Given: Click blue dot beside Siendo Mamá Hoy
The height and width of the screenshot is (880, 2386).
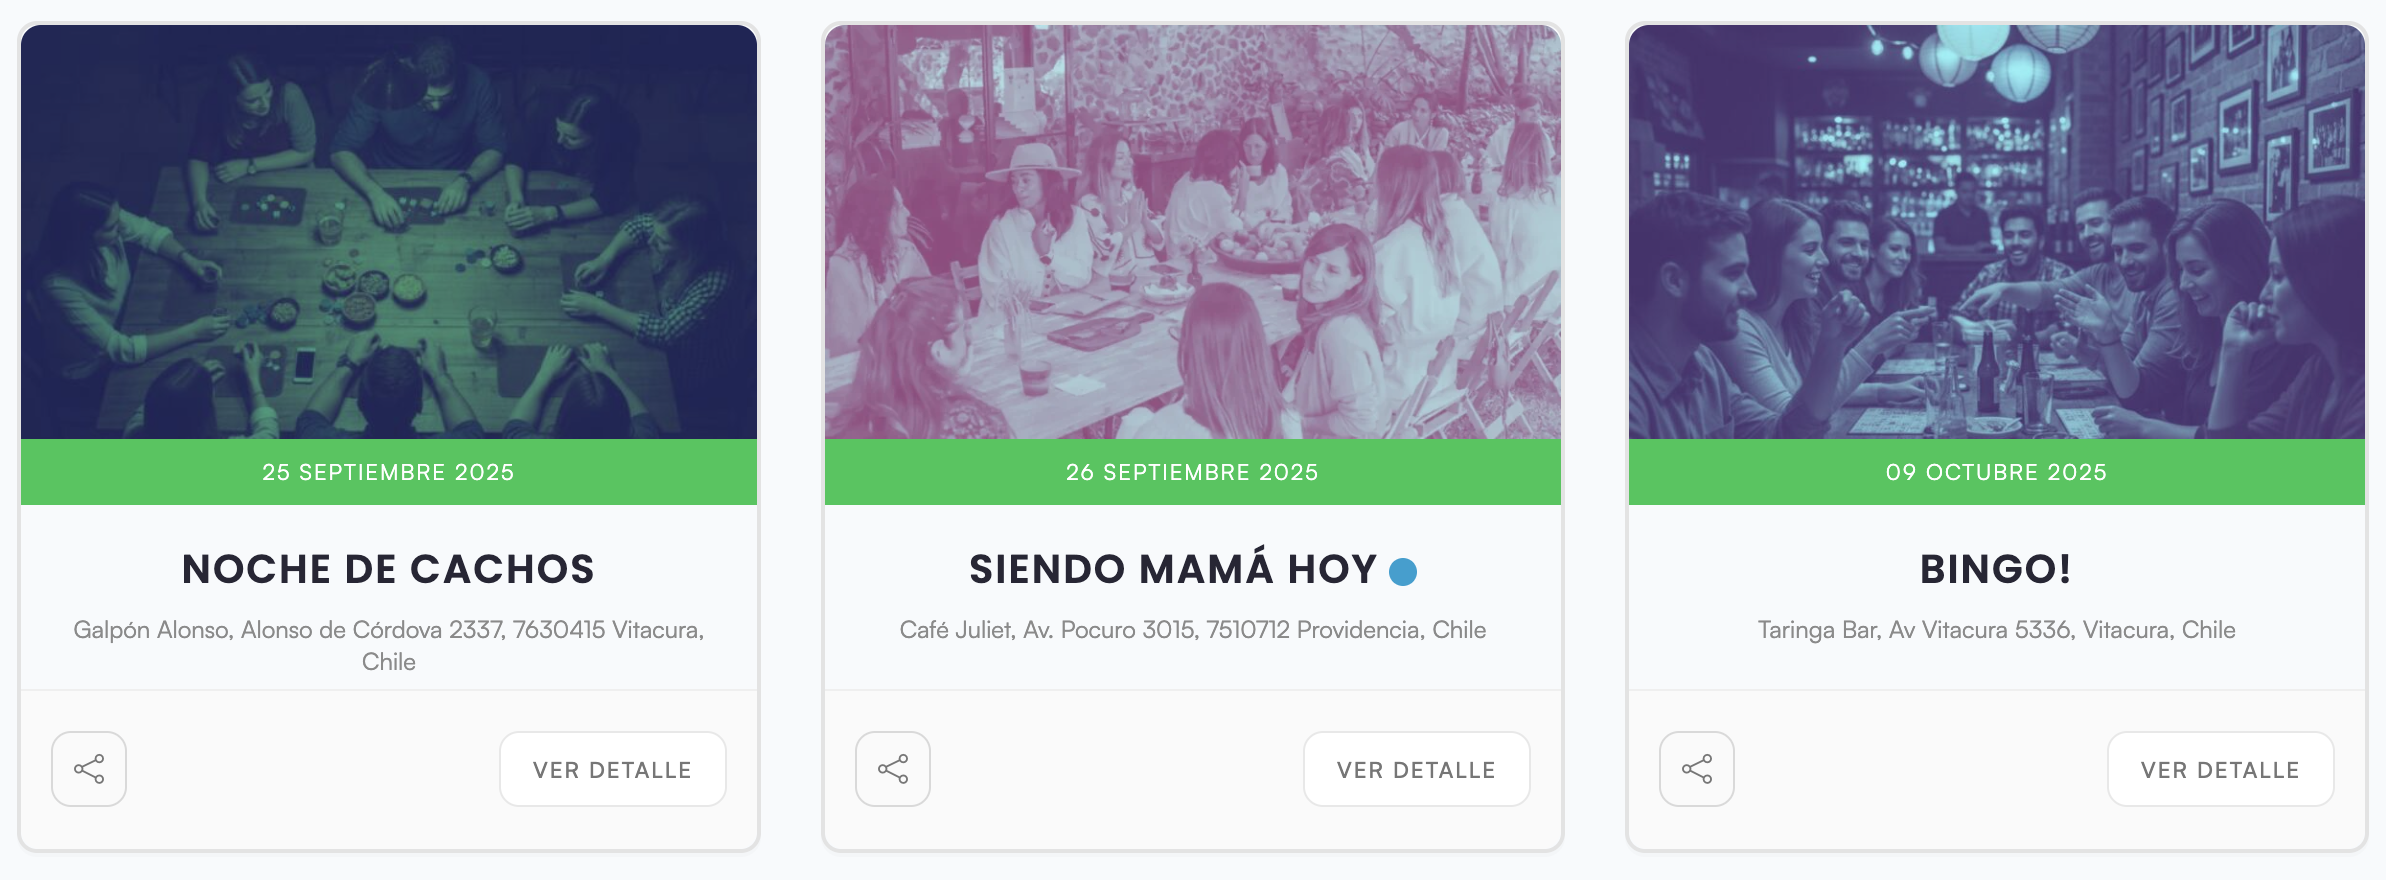Looking at the screenshot, I should (1403, 571).
